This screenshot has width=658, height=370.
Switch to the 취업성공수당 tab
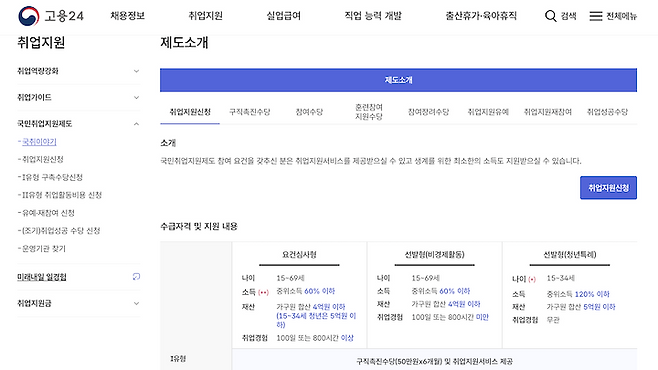point(607,112)
